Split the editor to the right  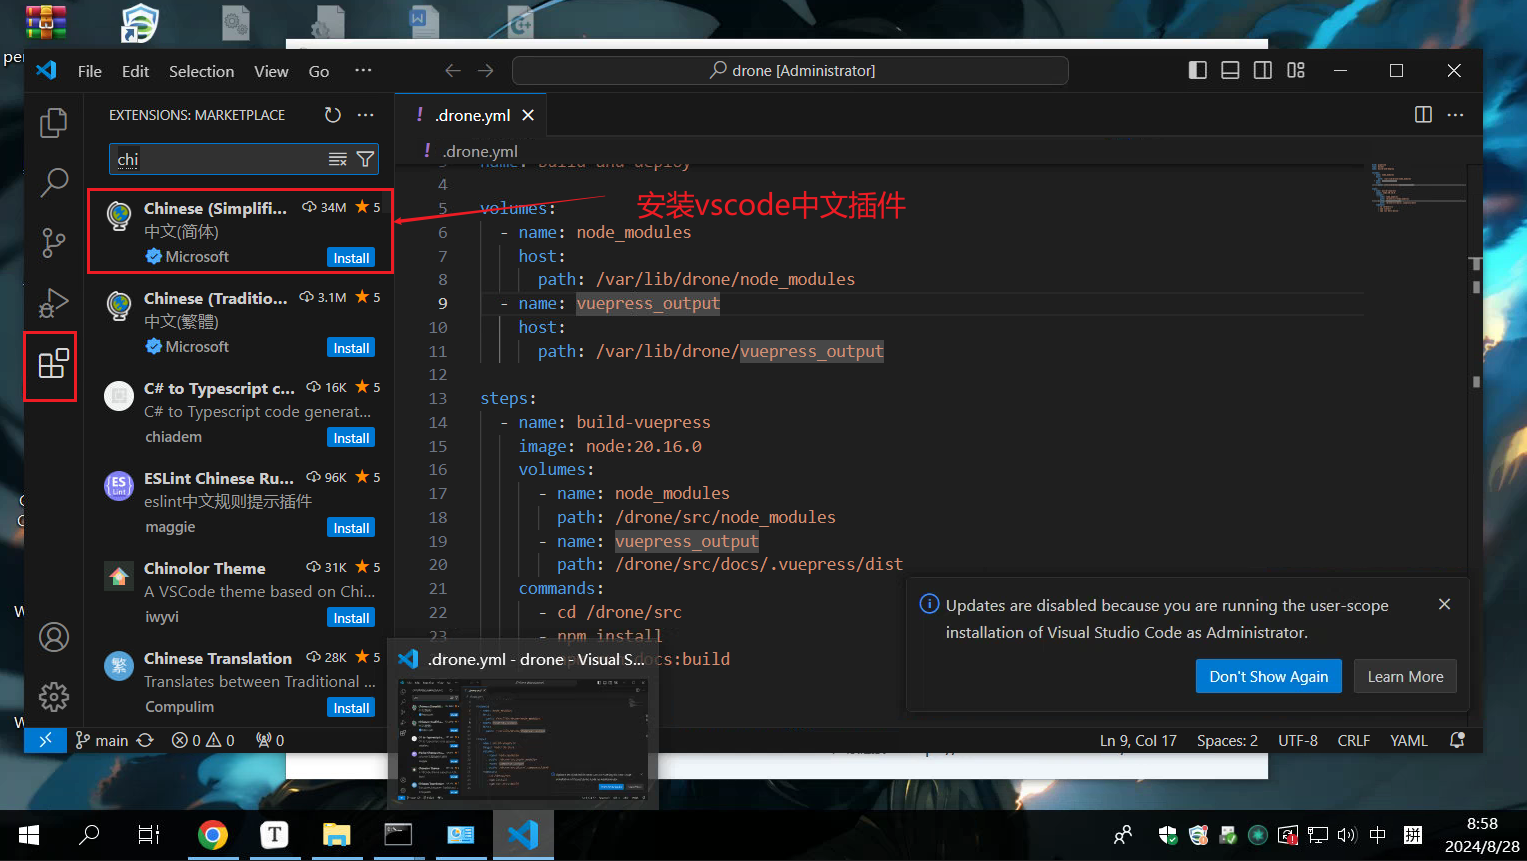(x=1423, y=115)
